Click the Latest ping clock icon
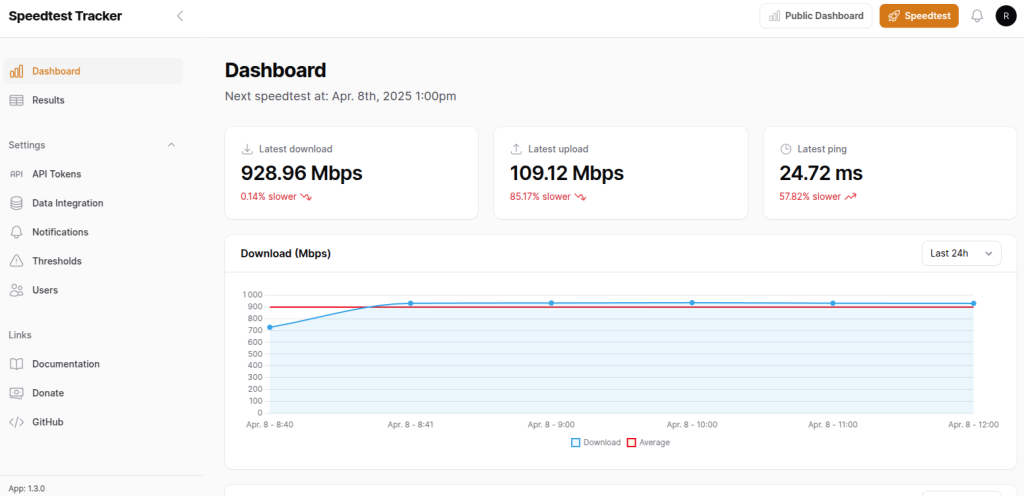 click(x=786, y=149)
